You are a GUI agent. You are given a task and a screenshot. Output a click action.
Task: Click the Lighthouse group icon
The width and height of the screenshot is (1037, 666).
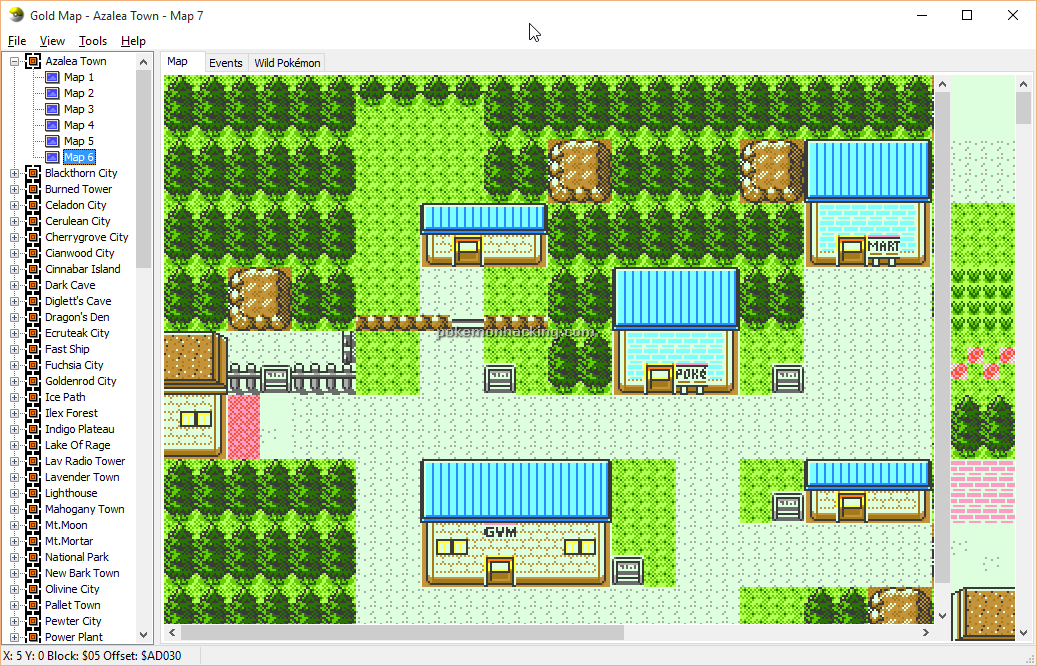tap(33, 493)
